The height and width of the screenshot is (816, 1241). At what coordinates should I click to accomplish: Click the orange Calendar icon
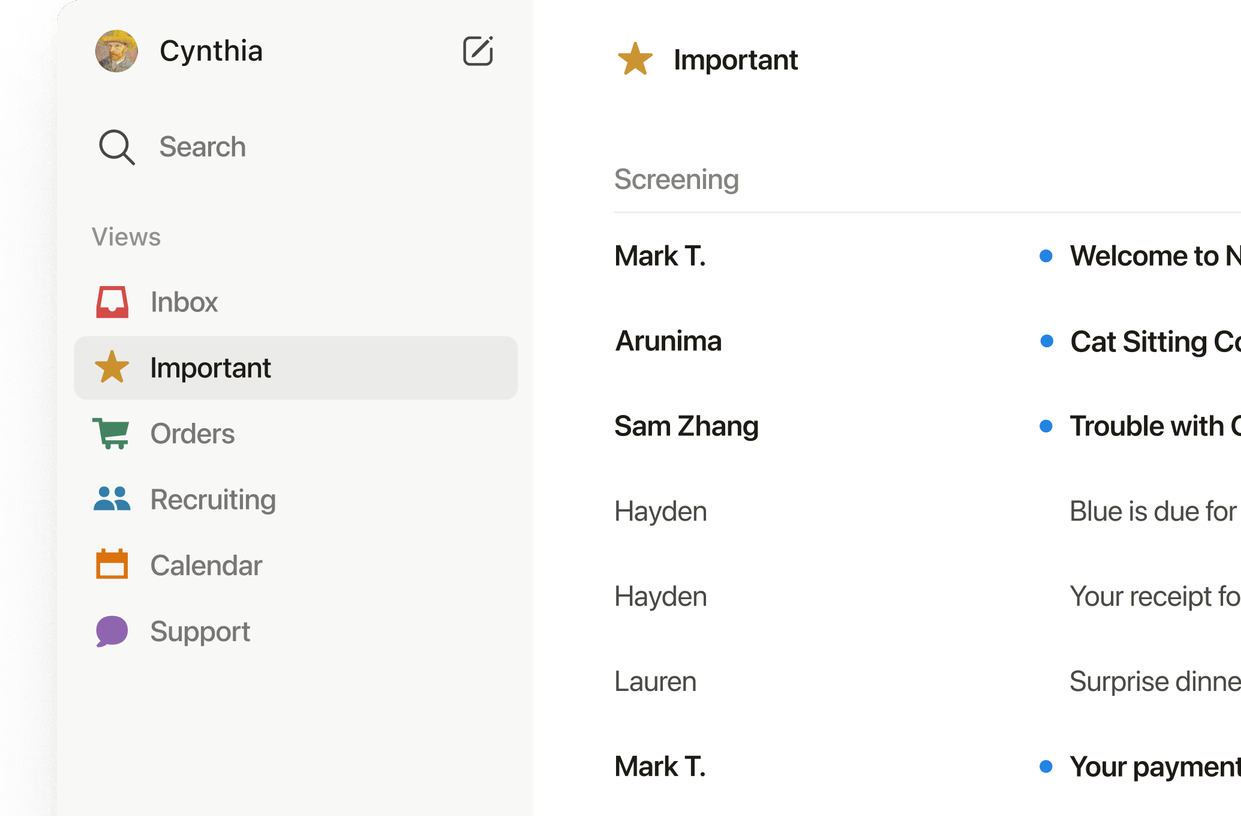tap(112, 565)
